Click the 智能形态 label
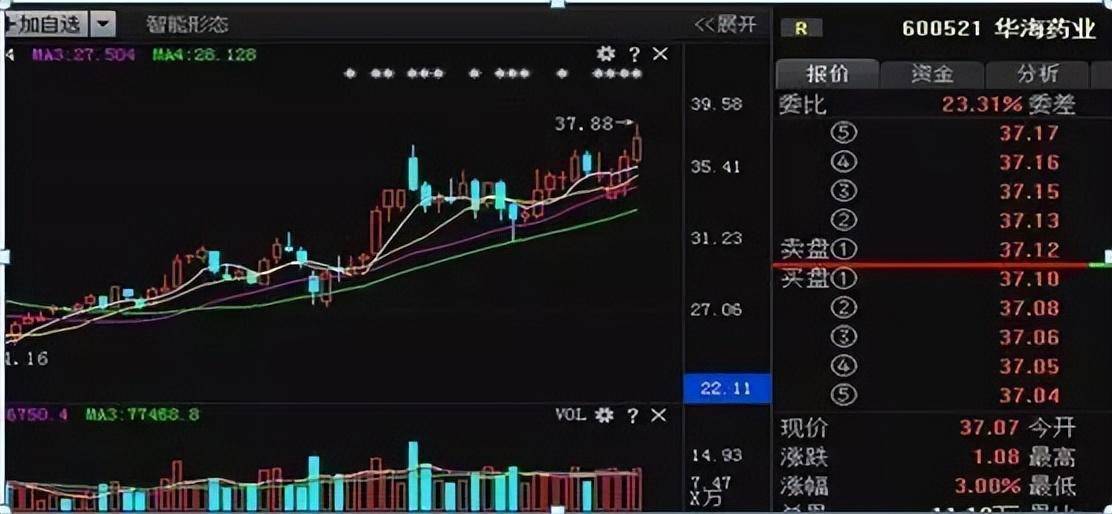This screenshot has width=1112, height=514. coord(187,25)
